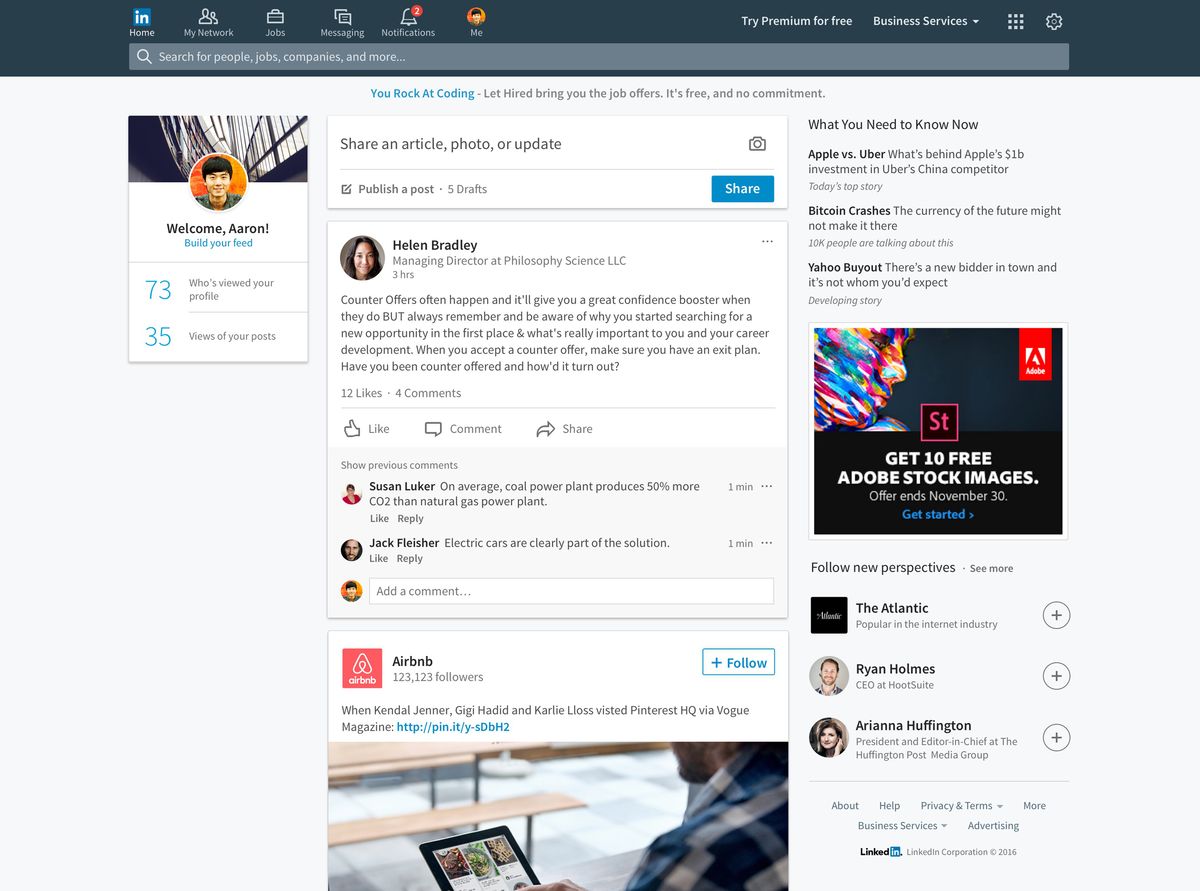The width and height of the screenshot is (1200, 891).
Task: Open options for Jack Fleisher's comment
Action: (x=767, y=543)
